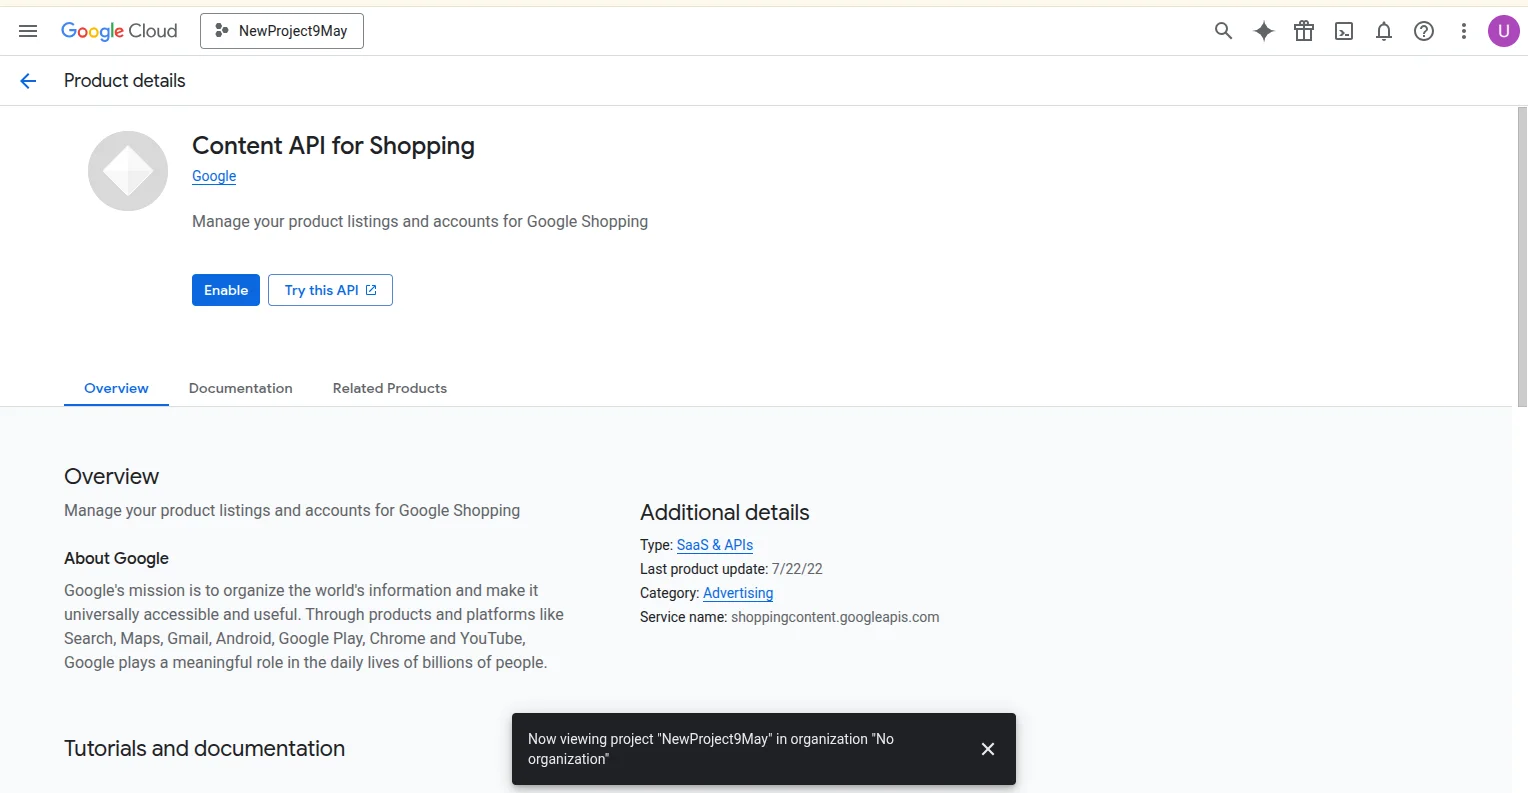Open the three-dot overflow menu

pos(1463,31)
